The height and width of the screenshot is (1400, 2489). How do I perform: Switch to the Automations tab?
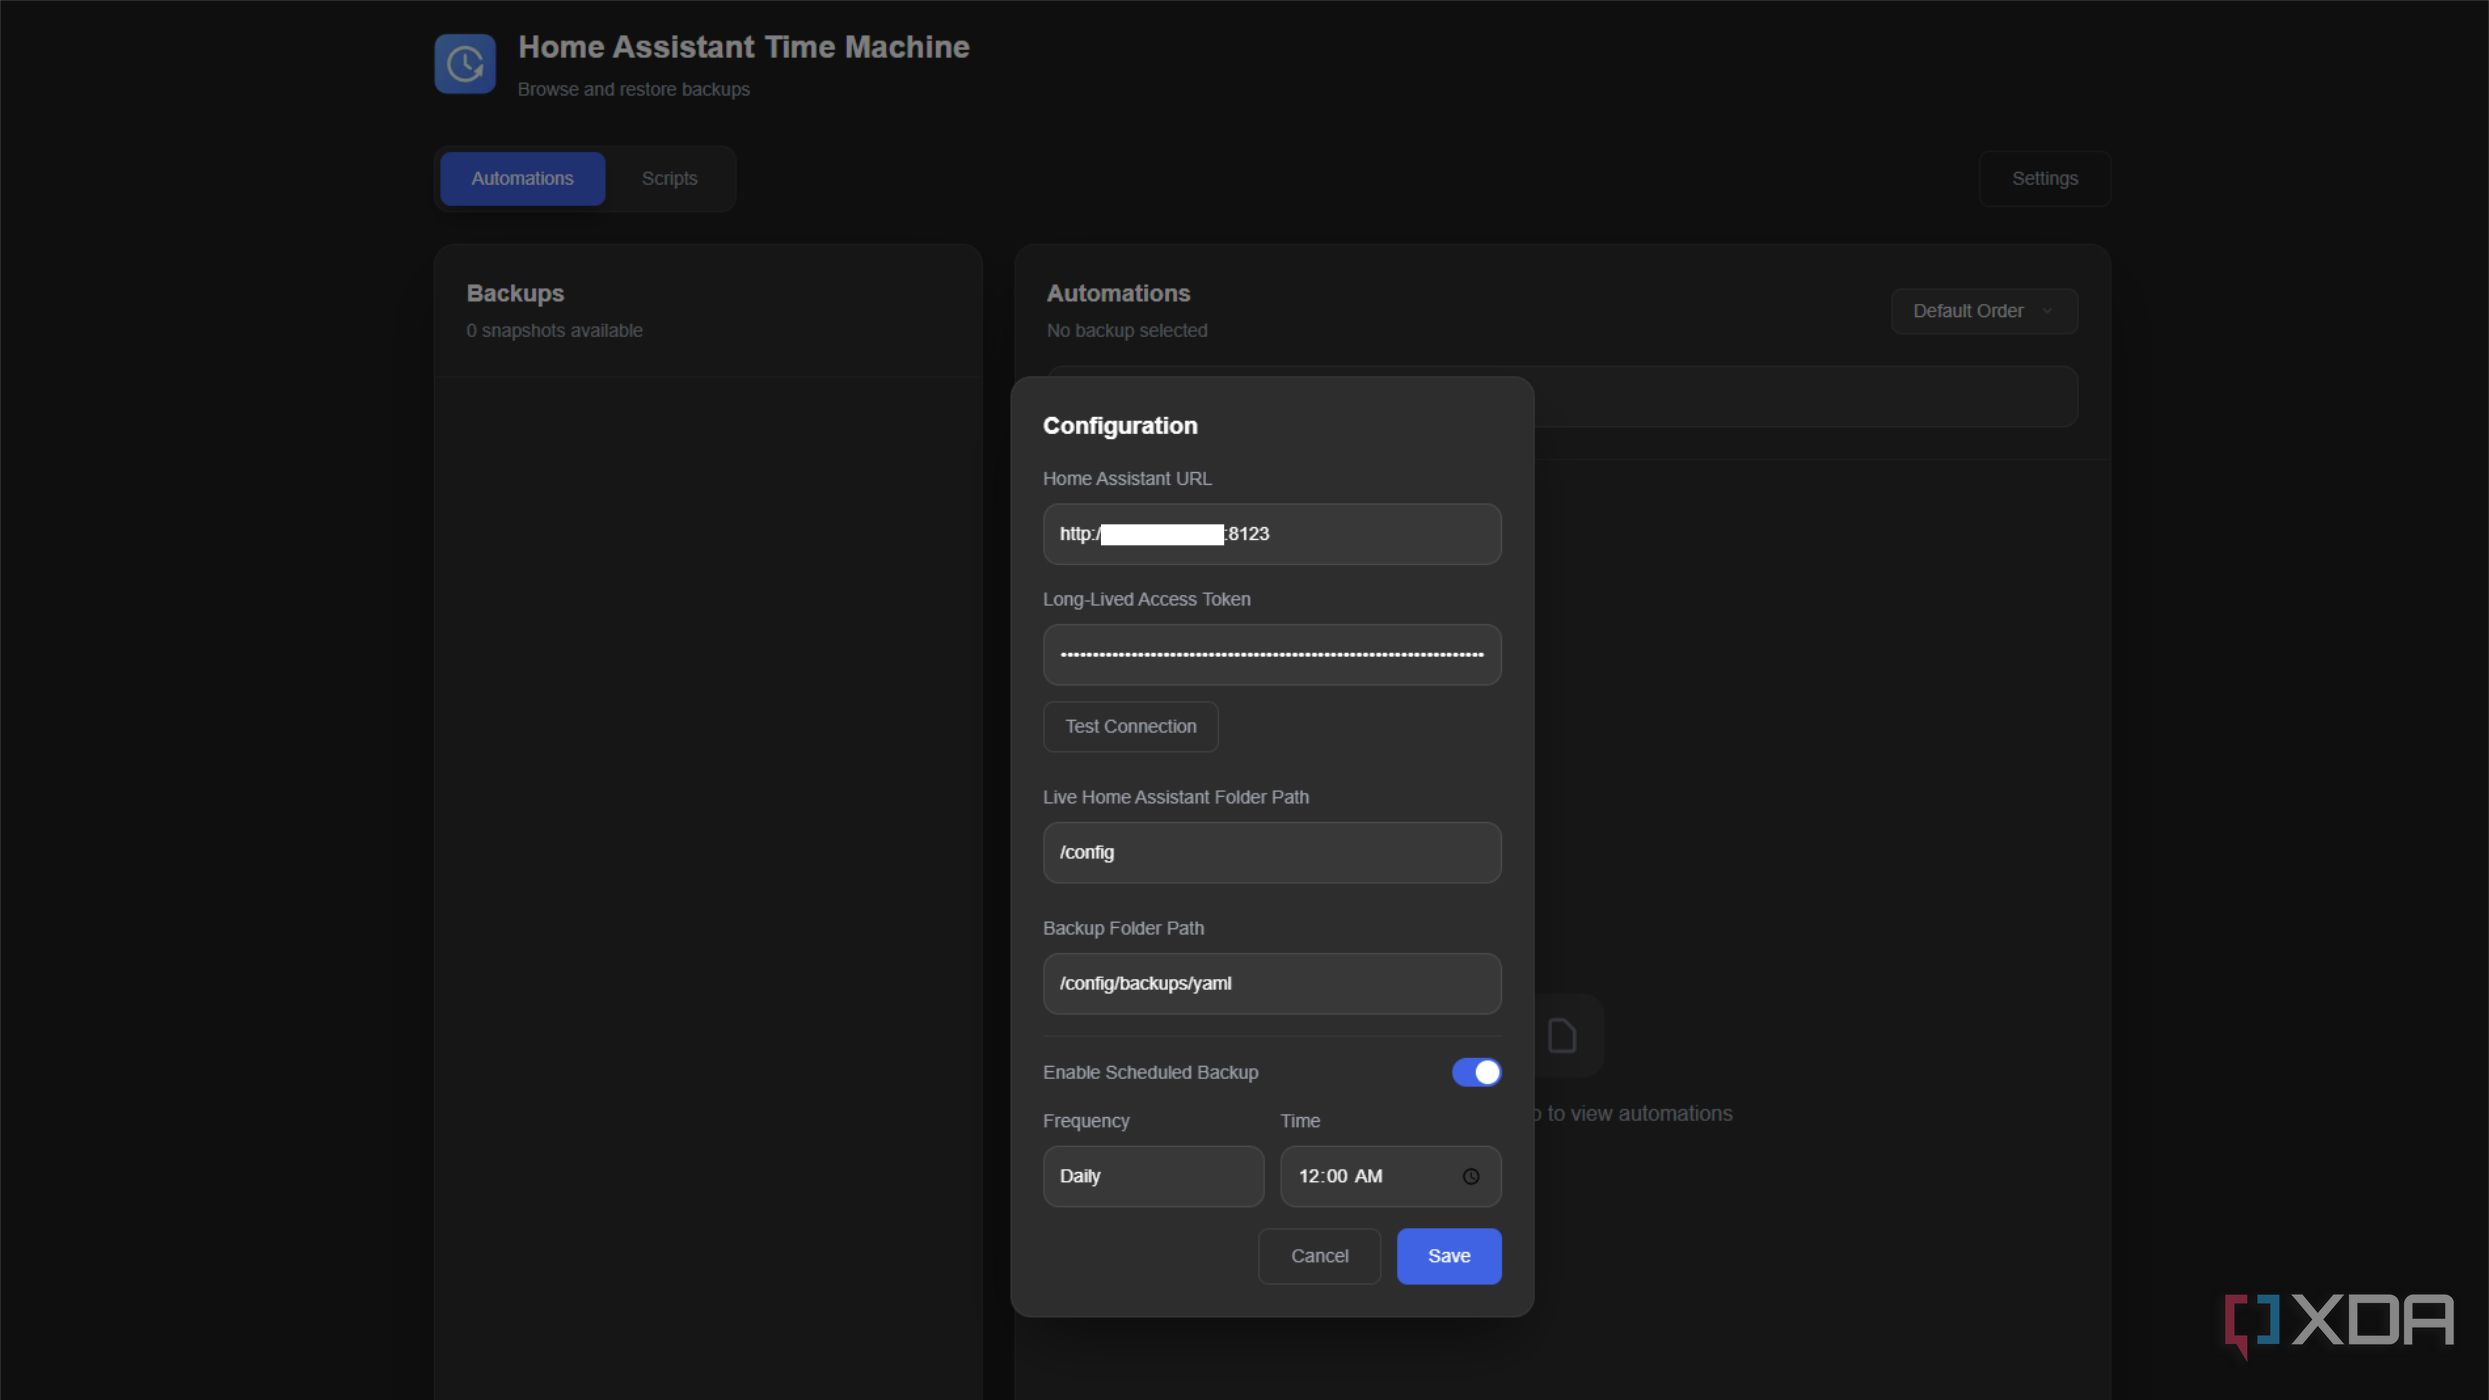click(522, 179)
